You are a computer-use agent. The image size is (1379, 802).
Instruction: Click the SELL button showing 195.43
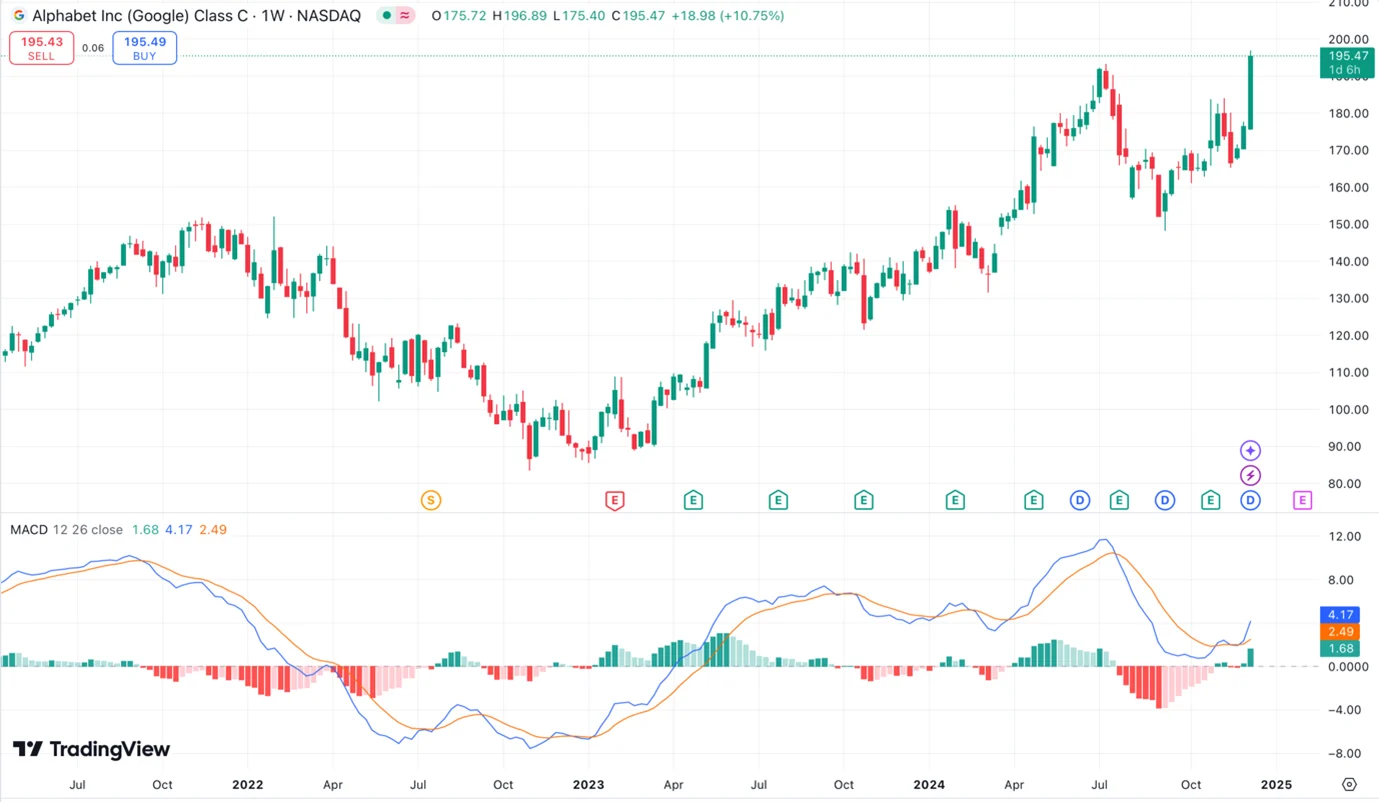click(41, 47)
